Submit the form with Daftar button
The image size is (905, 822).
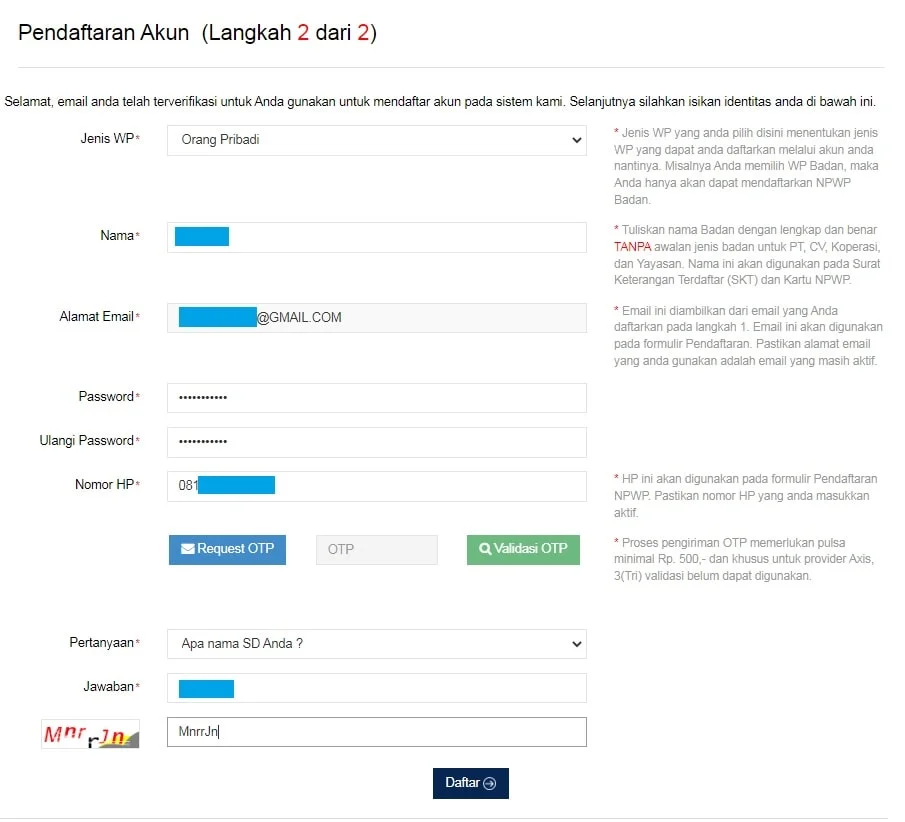[470, 783]
